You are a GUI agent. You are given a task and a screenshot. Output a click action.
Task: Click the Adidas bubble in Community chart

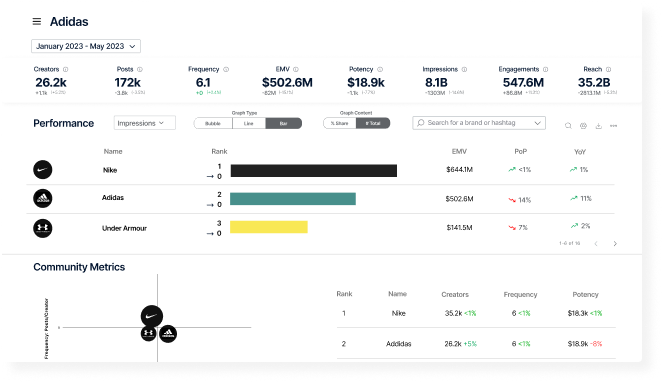[x=168, y=334]
